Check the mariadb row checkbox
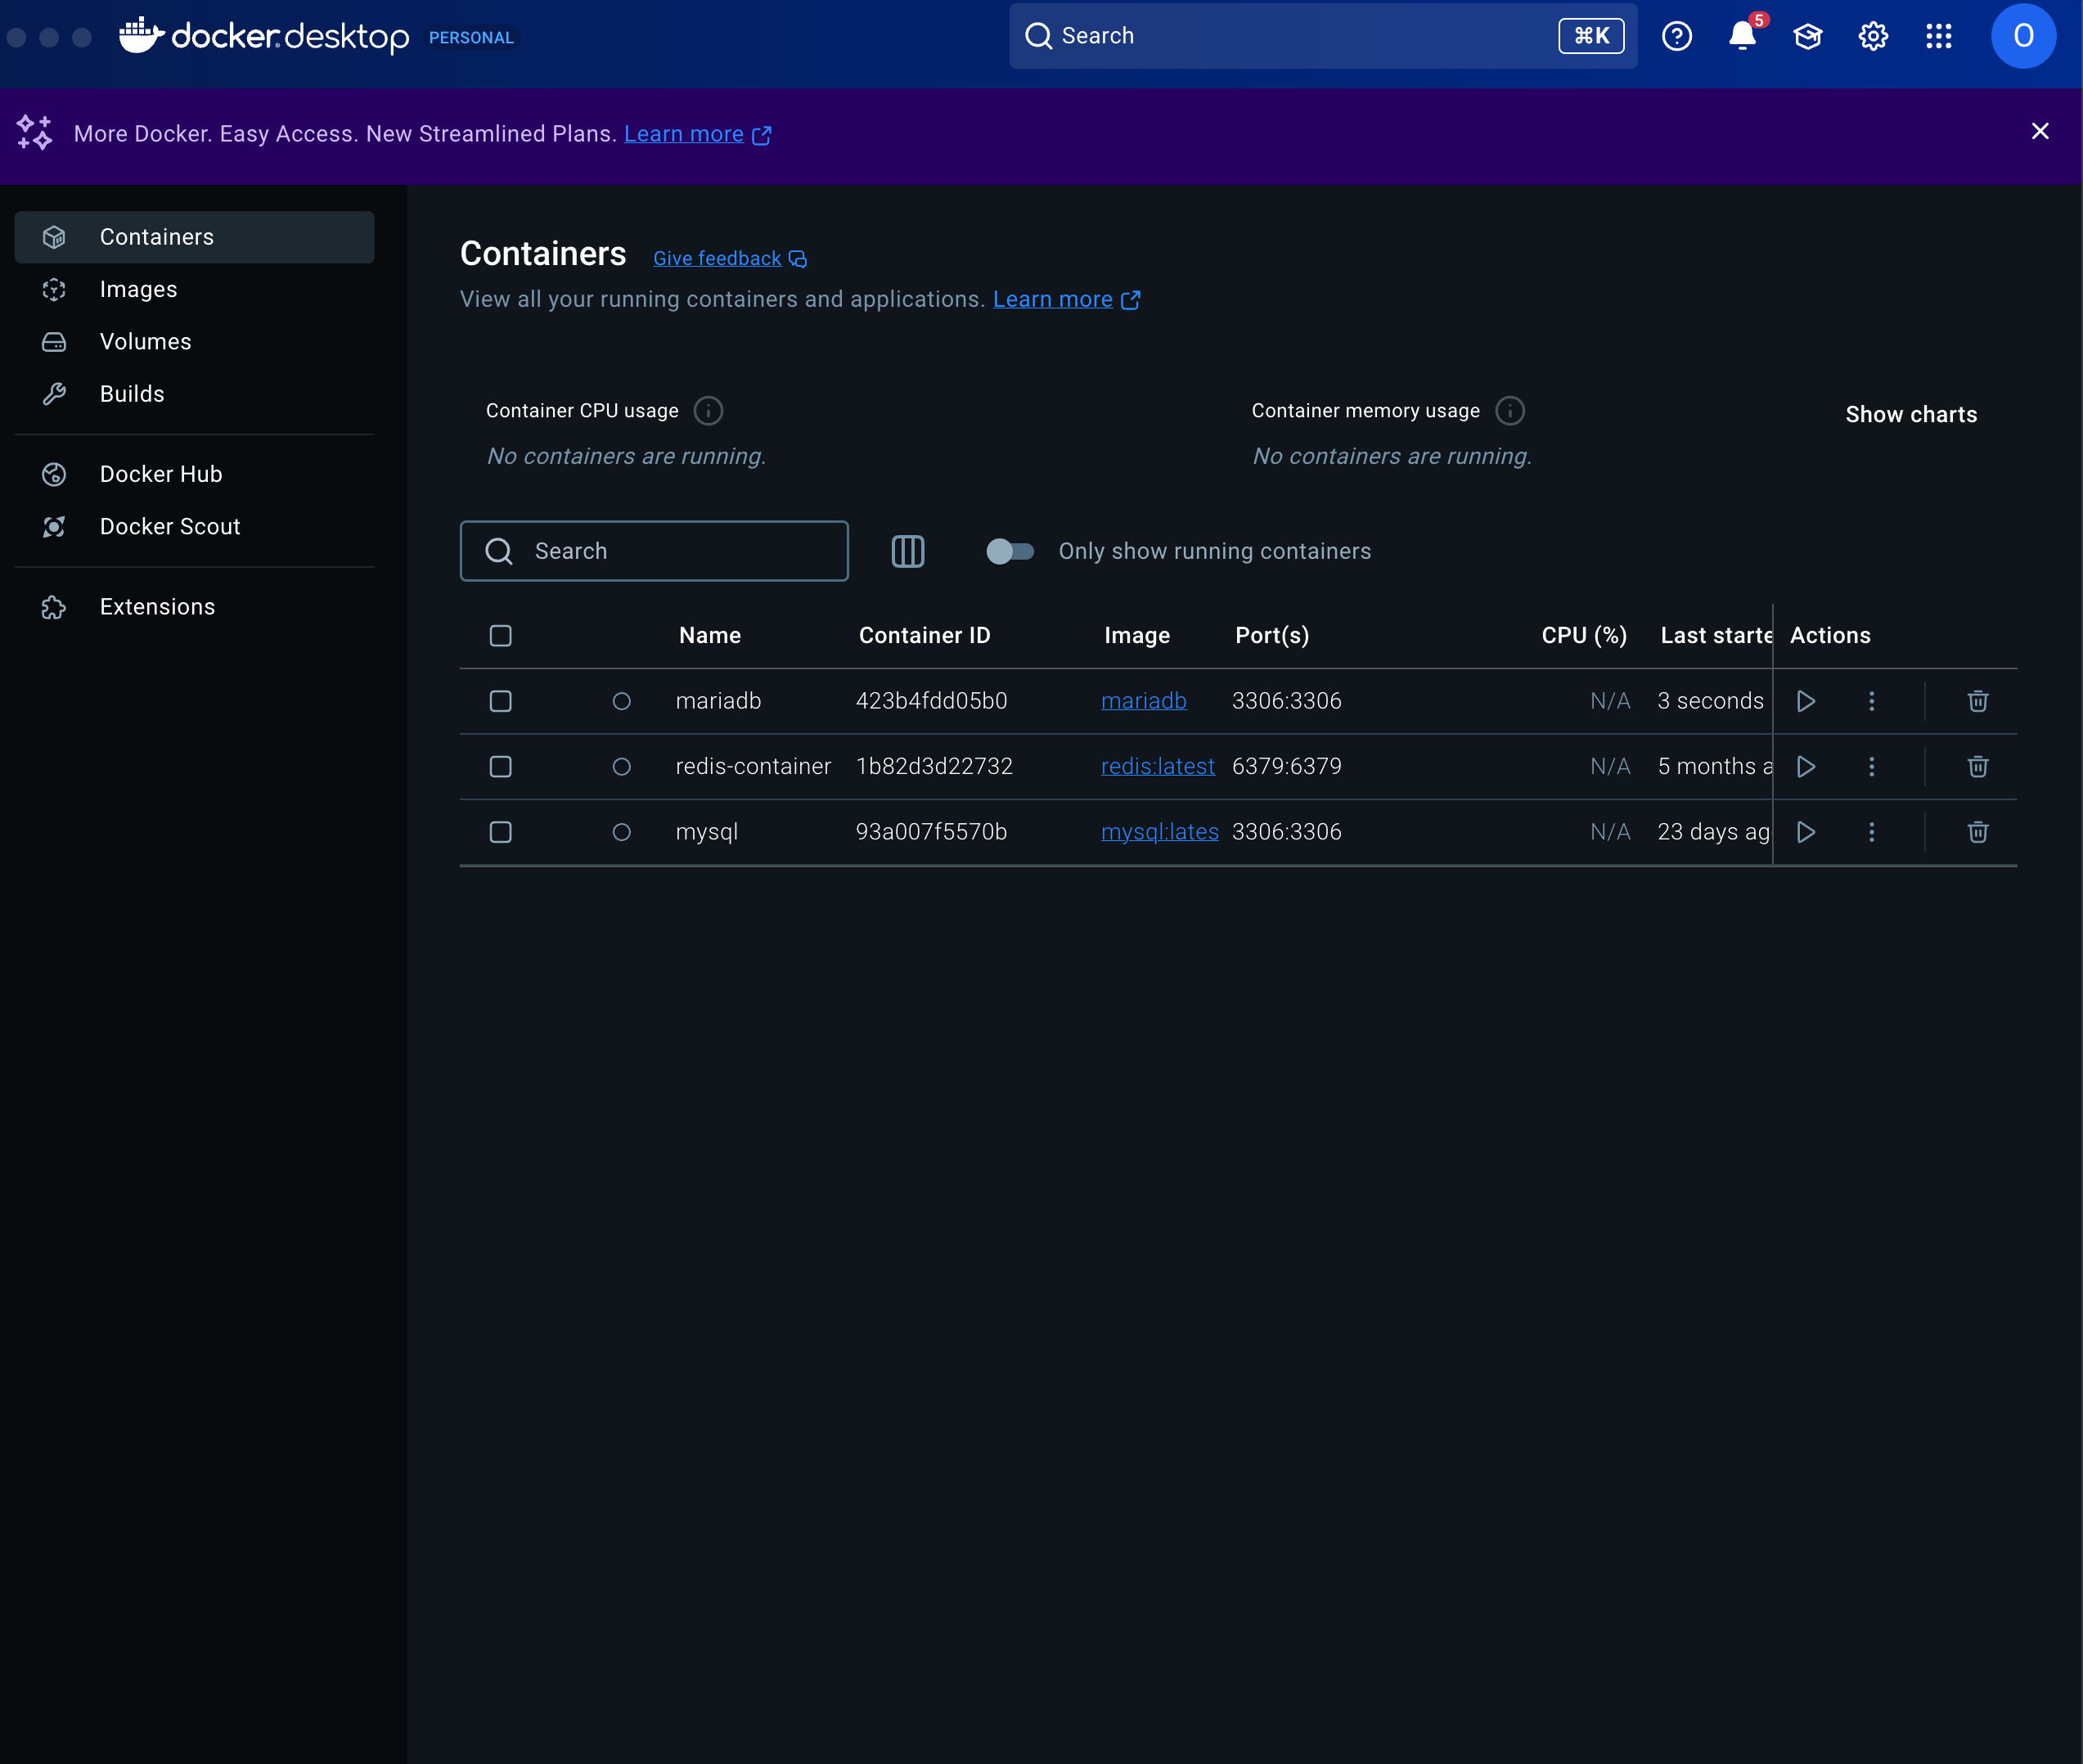Screen dimensions: 2083x1764 pos(501,701)
